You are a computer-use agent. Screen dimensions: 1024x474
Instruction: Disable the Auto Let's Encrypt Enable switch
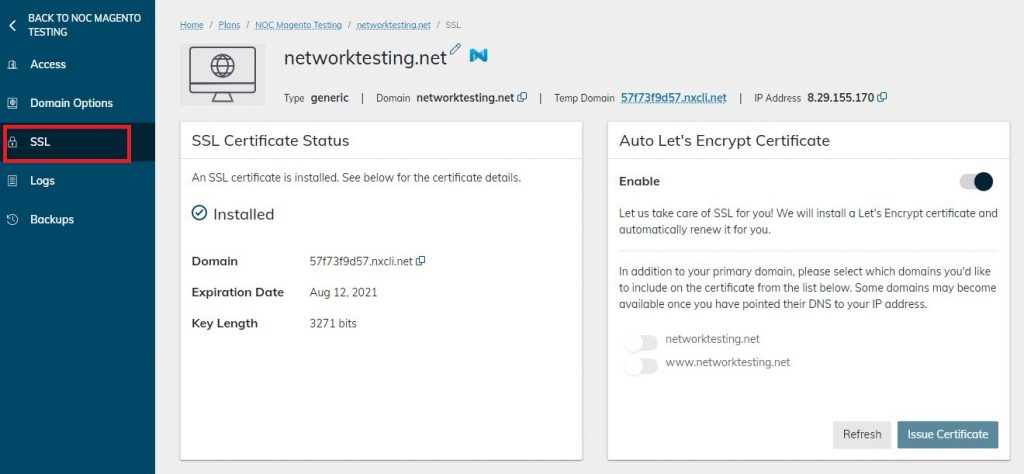click(x=976, y=182)
